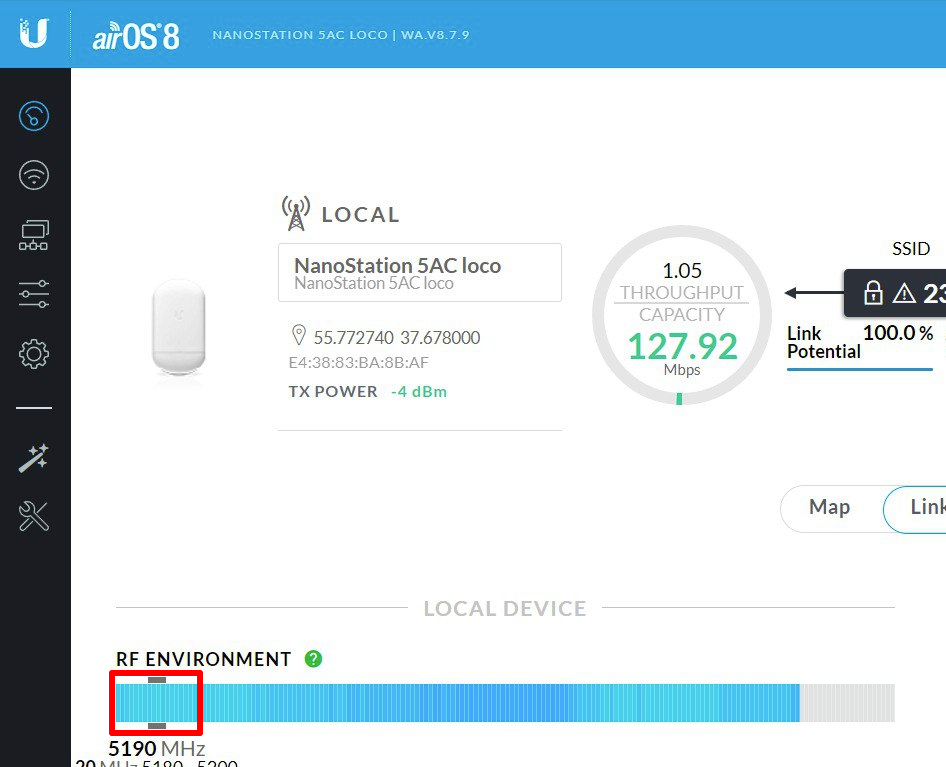946x767 pixels.
Task: Click the RF ENVIRONMENT heading
Action: (203, 659)
